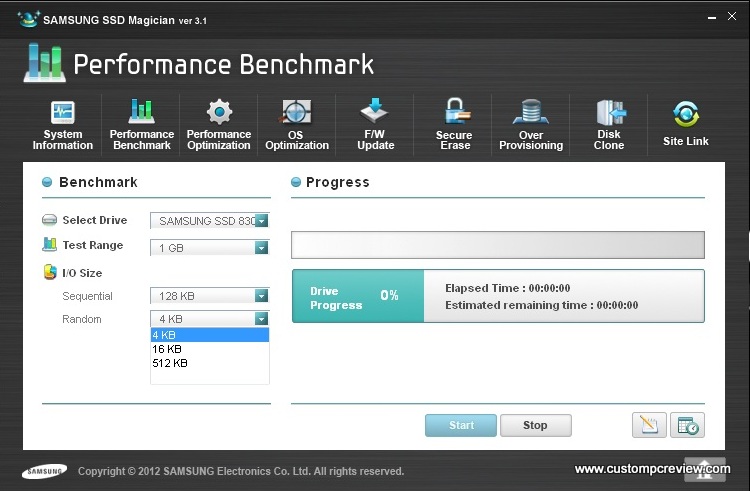
Task: Click the I/O Size icon
Action: coord(50,272)
